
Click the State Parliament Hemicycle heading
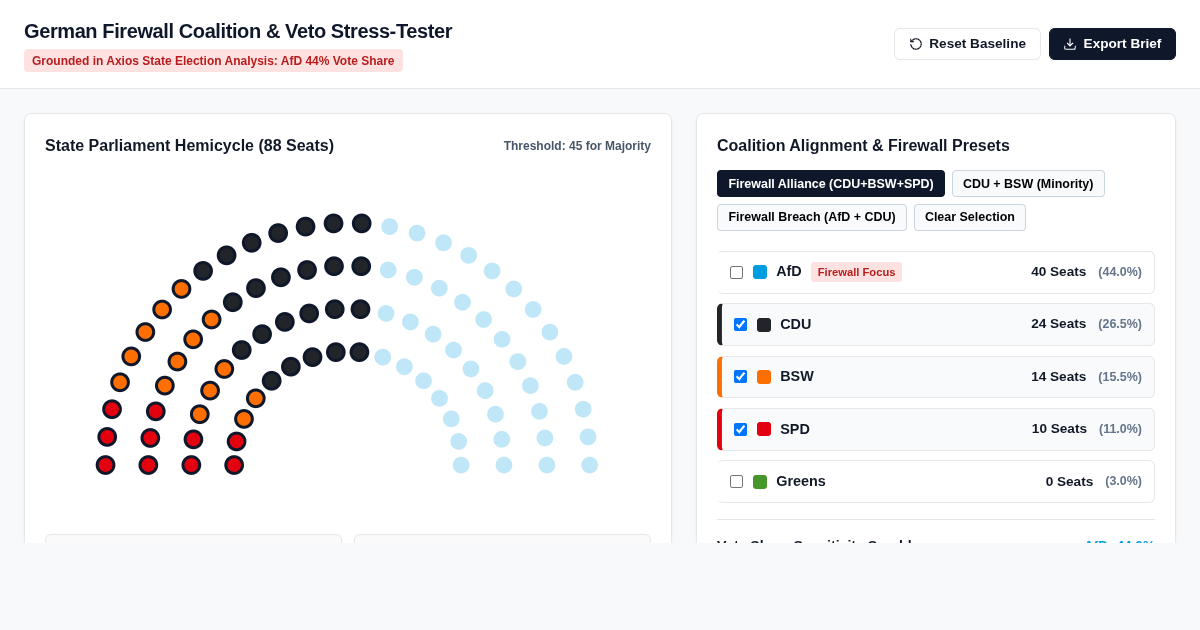[x=189, y=146]
